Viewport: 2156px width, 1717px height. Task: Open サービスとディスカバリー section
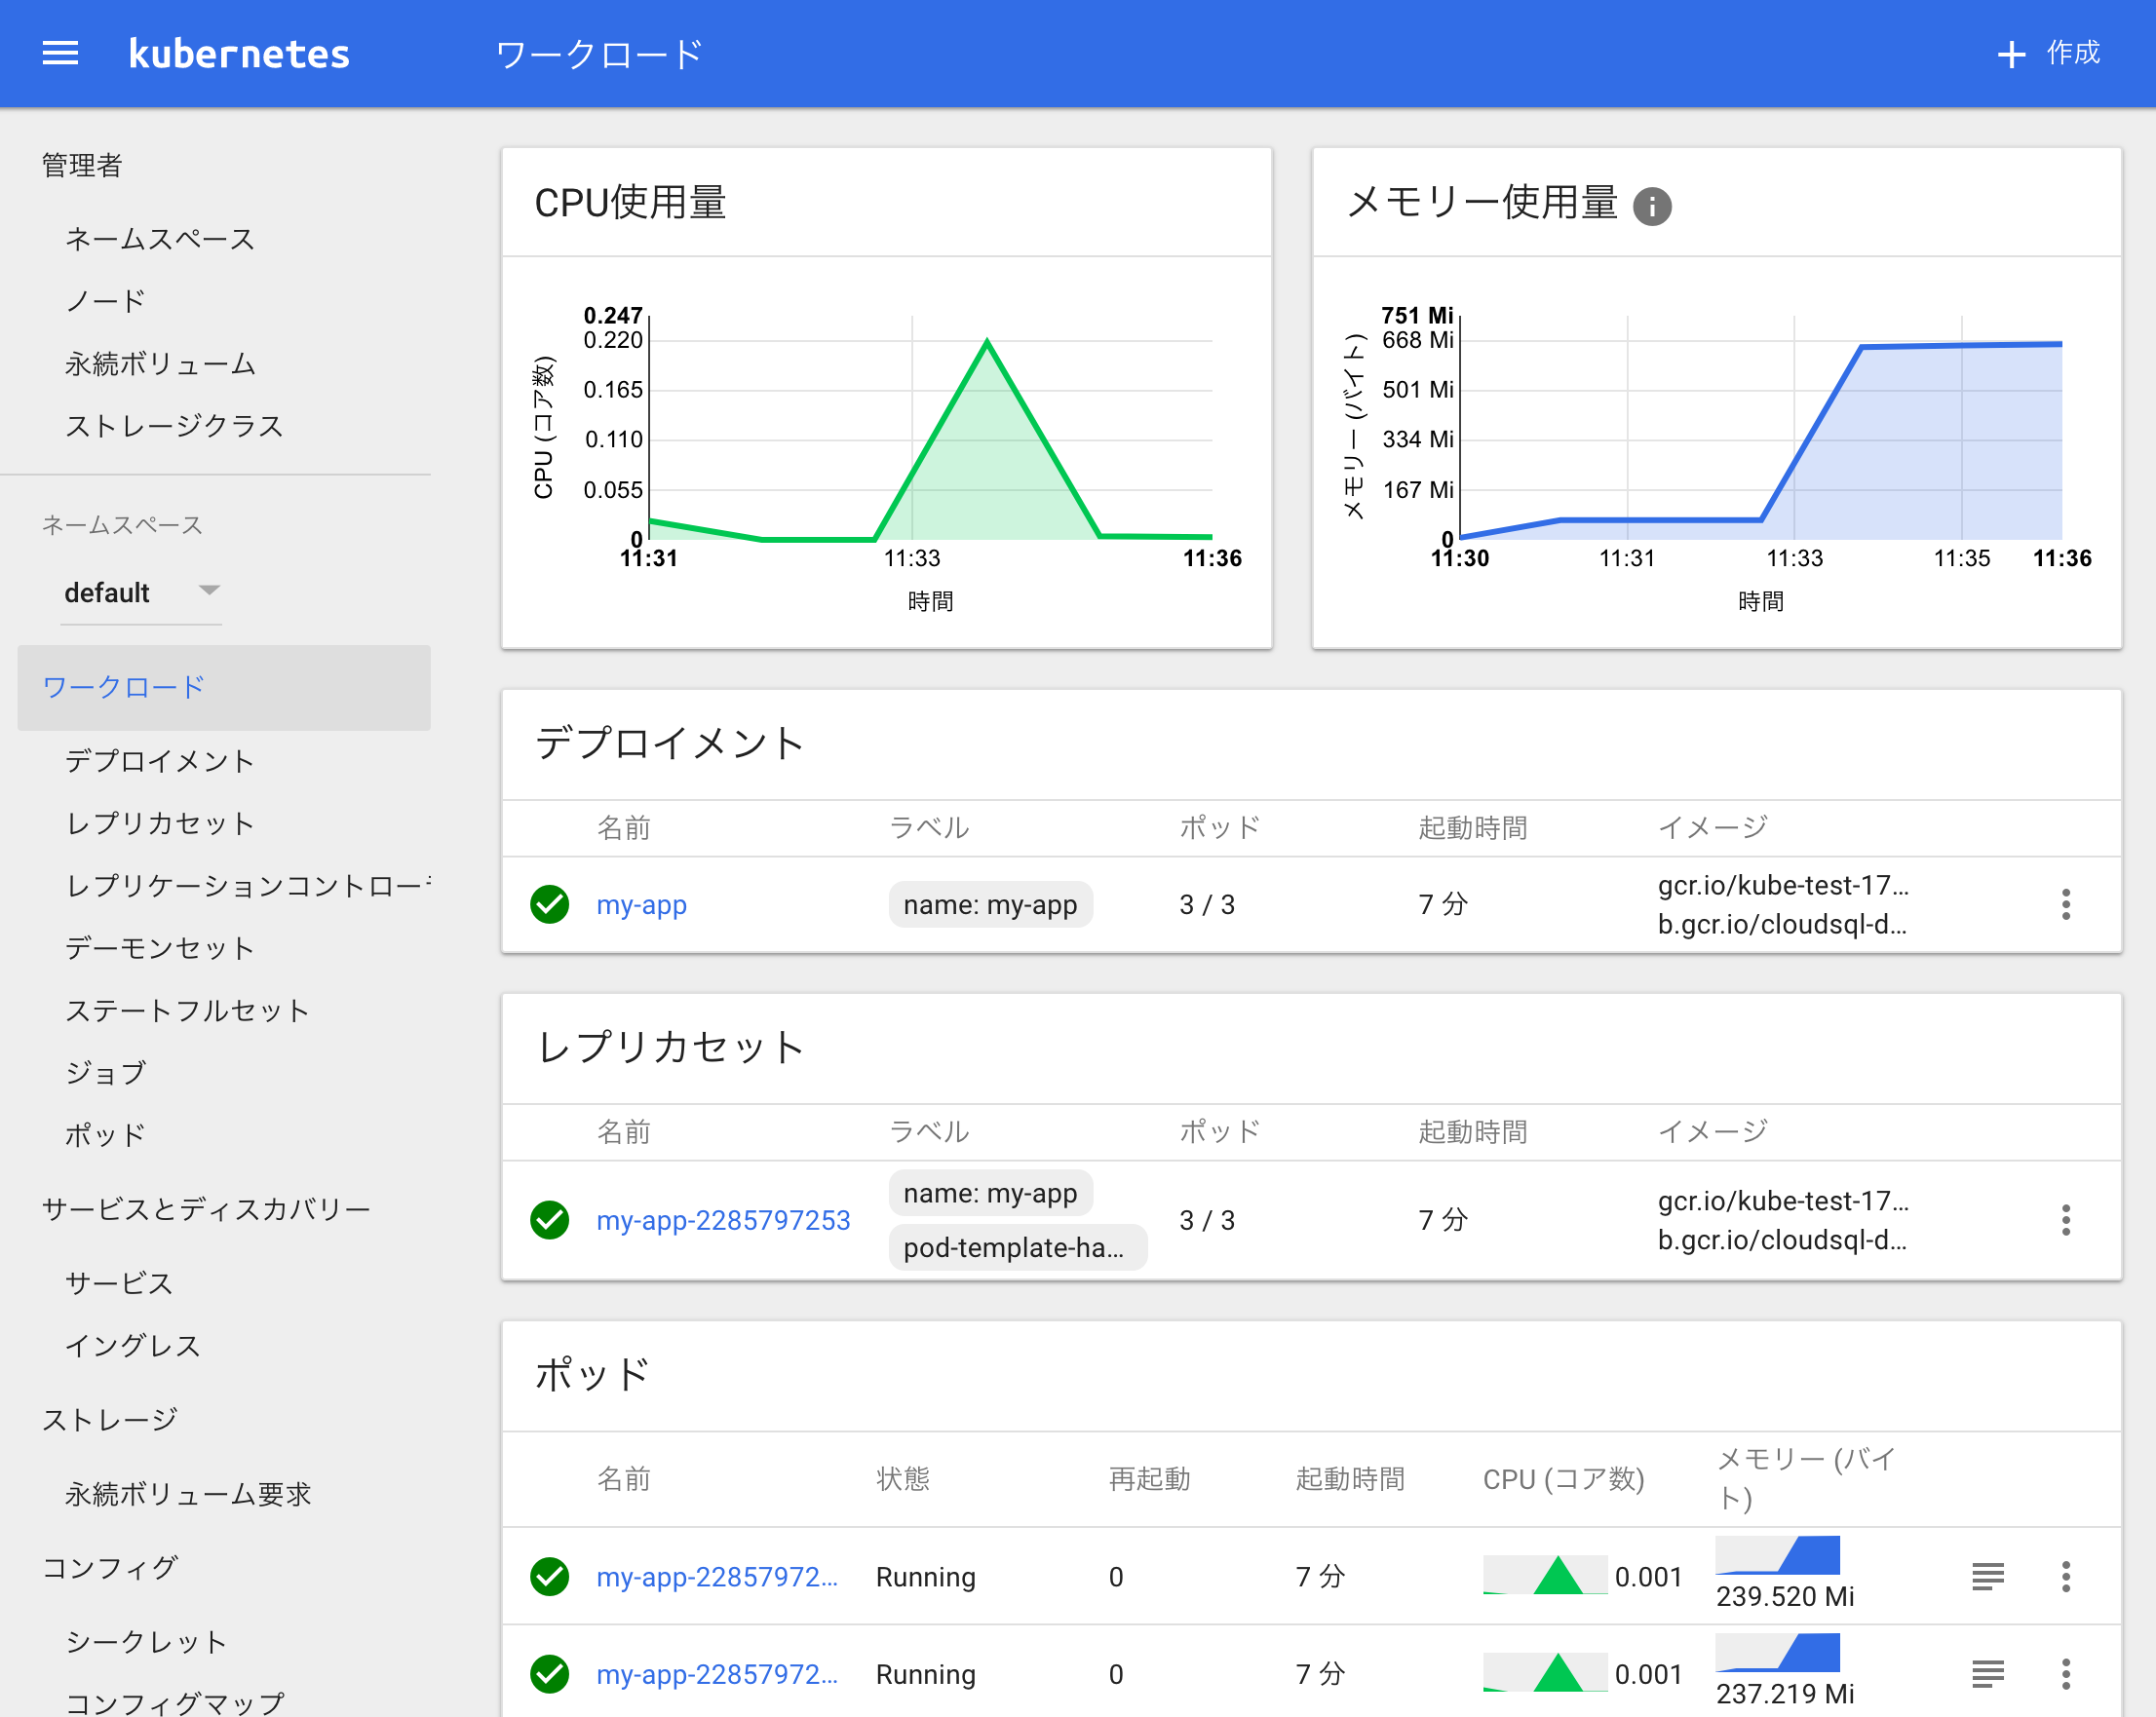tap(206, 1209)
